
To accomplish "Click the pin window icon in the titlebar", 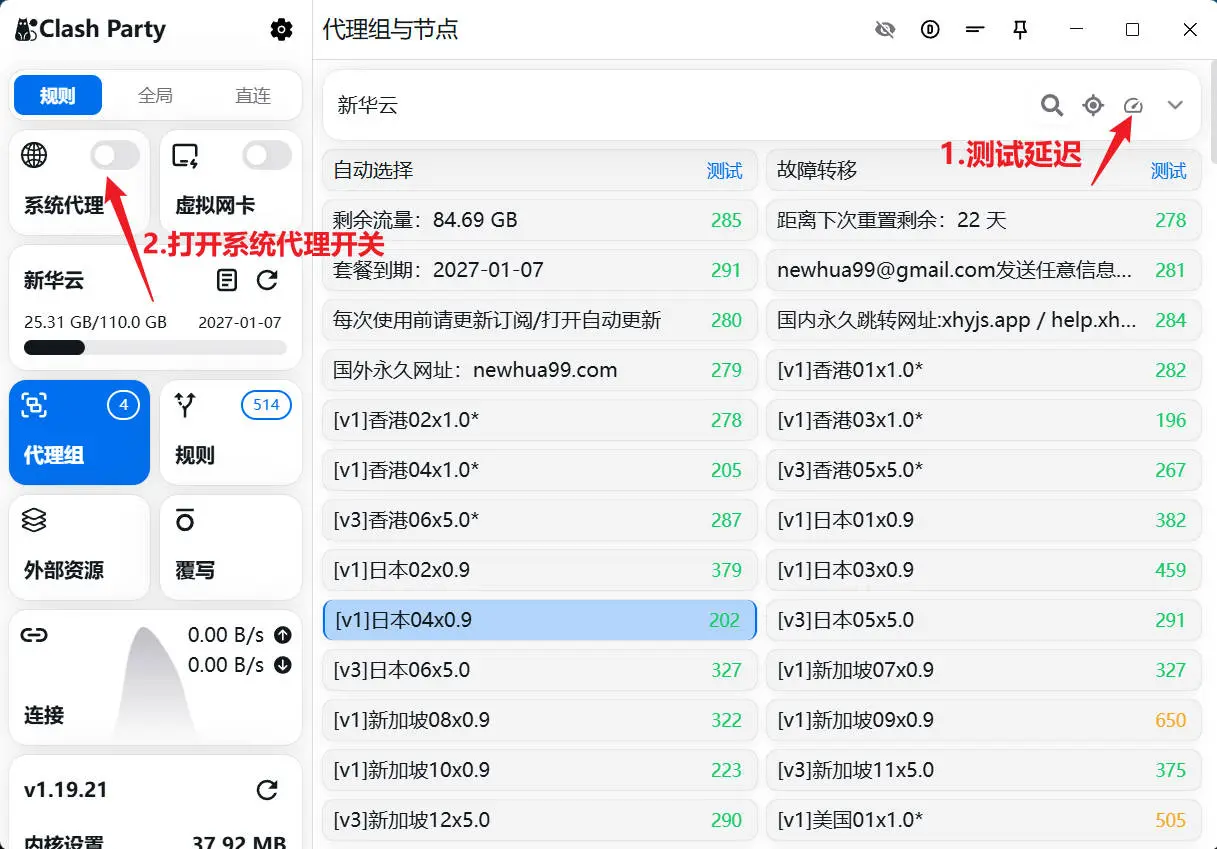I will 1020,30.
